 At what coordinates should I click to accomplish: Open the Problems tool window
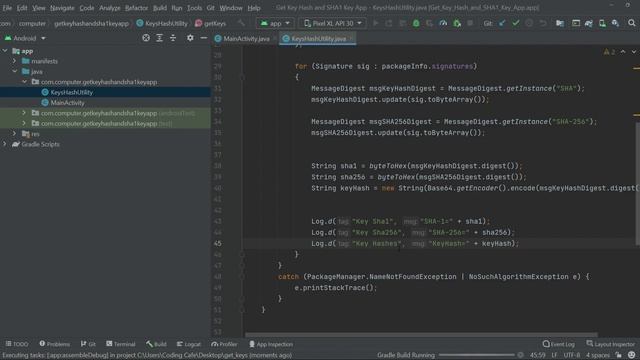[x=55, y=344]
